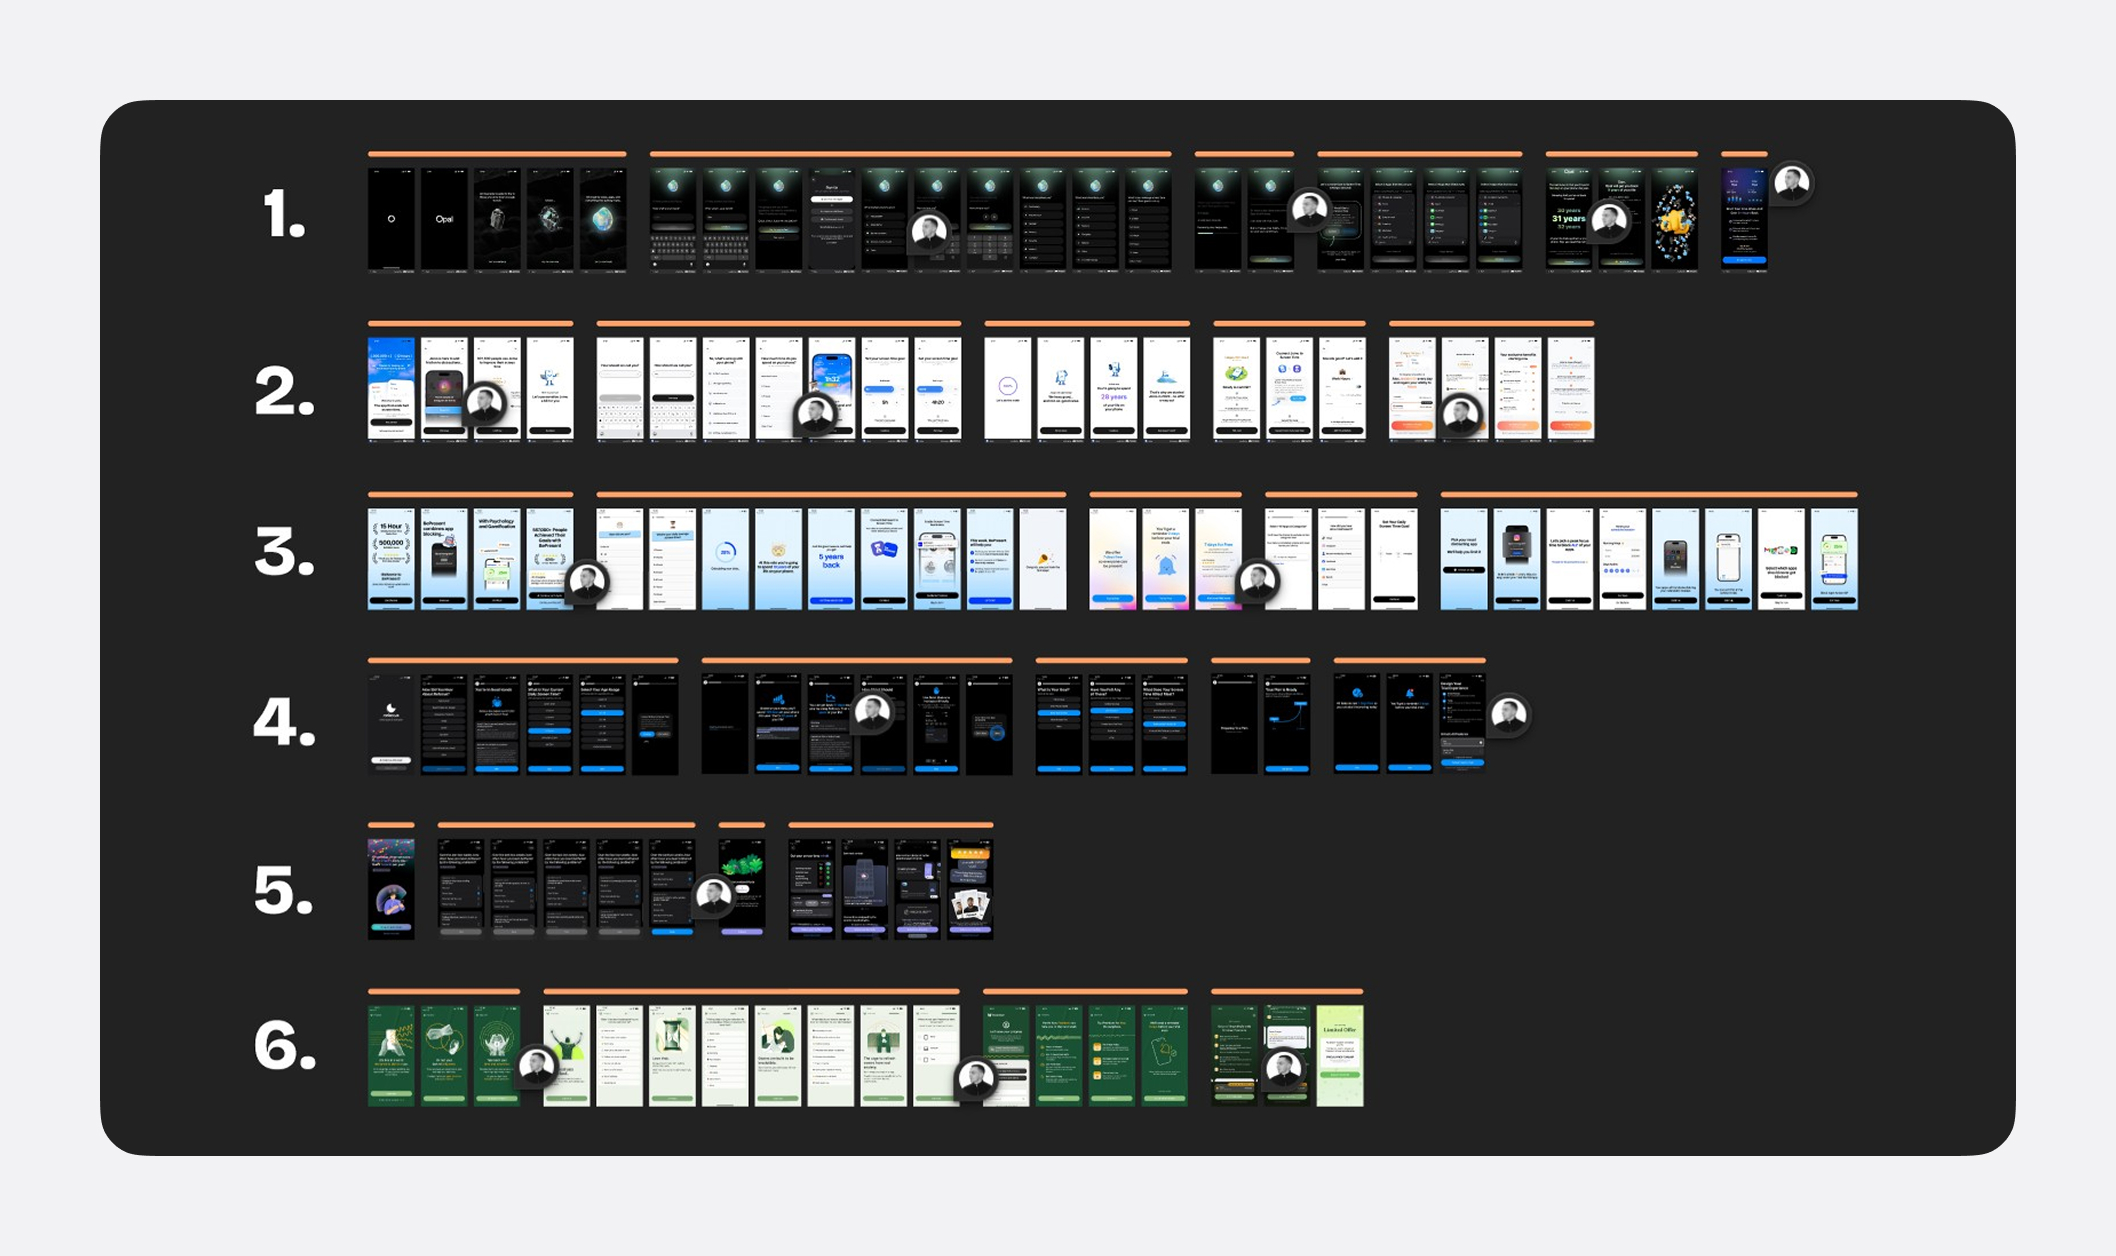
Task: Click the avatar bubble beside the dark green illustration screens
Action: click(537, 1066)
